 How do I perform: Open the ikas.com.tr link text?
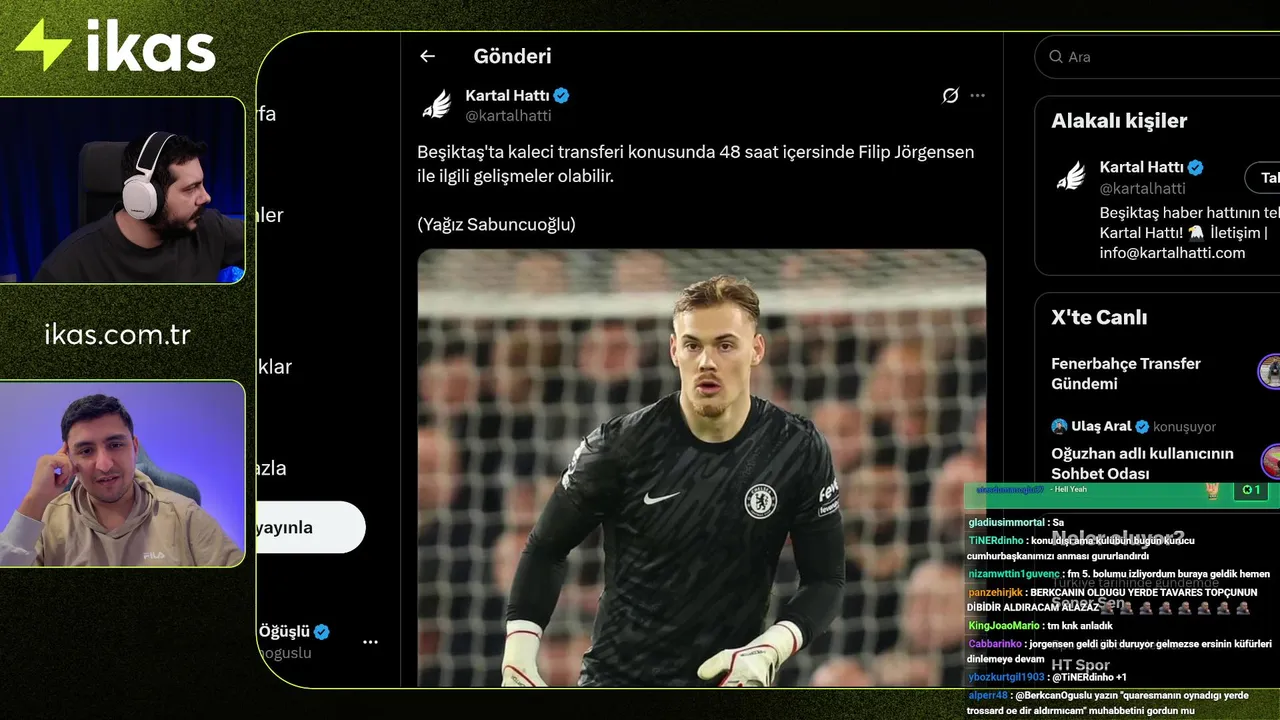117,334
